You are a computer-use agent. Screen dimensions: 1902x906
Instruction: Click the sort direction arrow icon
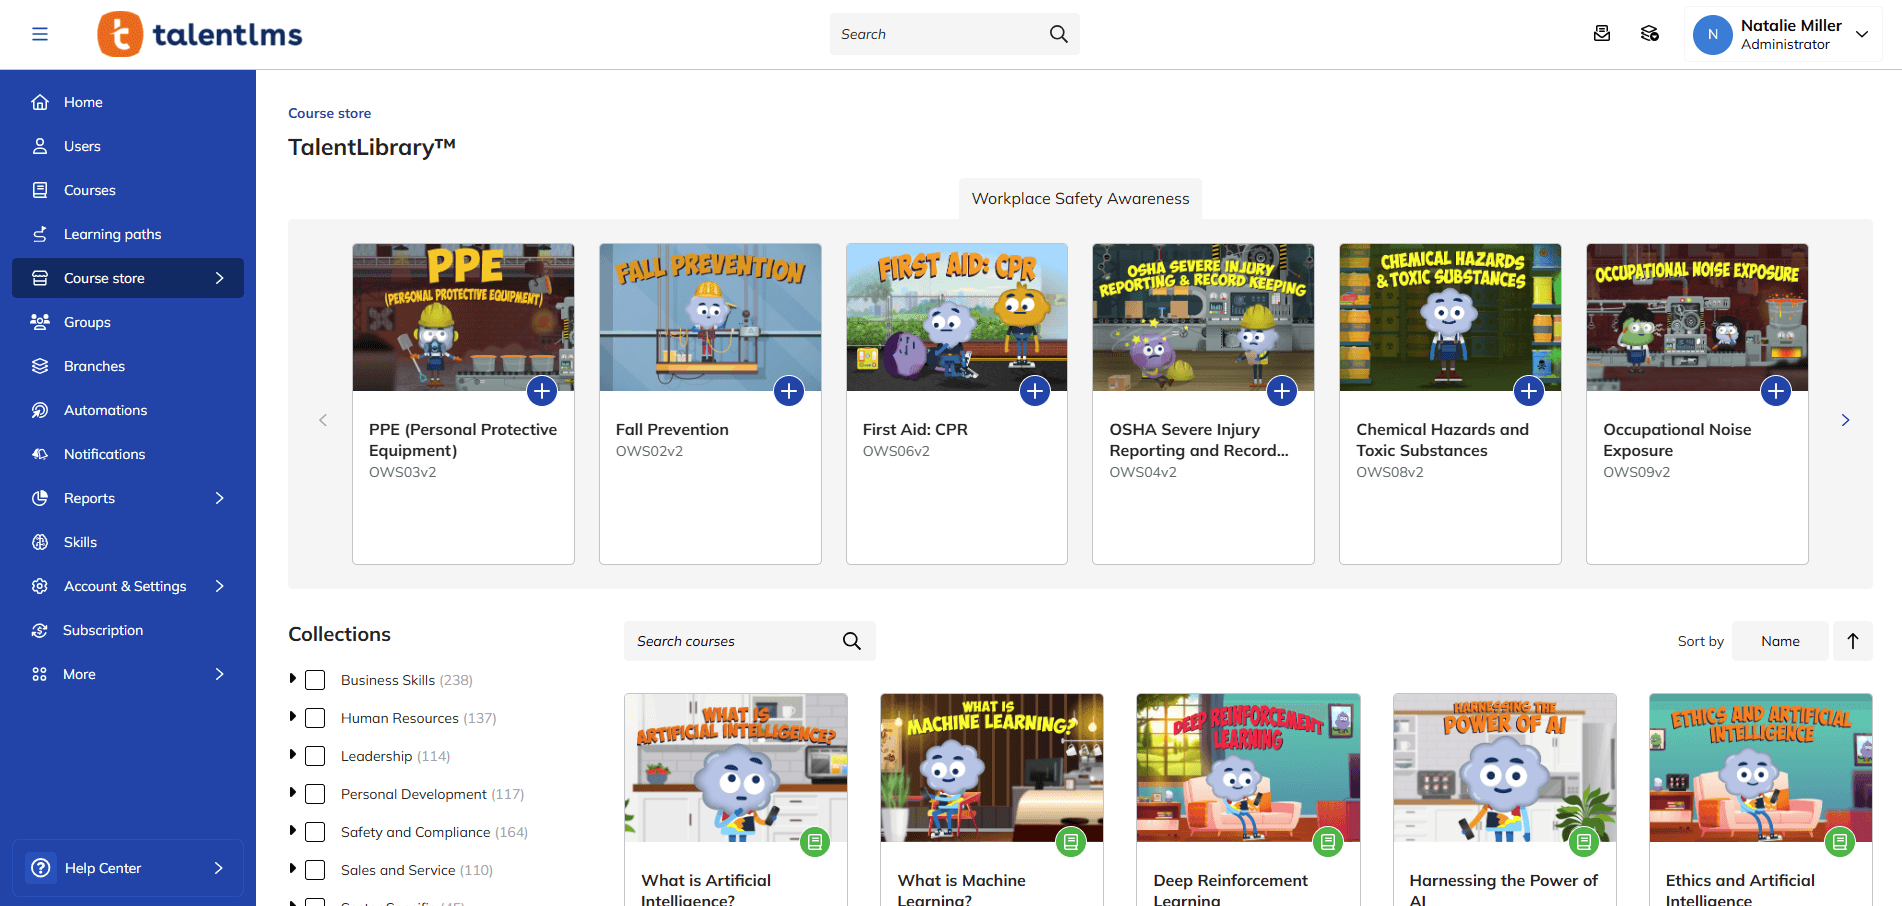click(1852, 641)
